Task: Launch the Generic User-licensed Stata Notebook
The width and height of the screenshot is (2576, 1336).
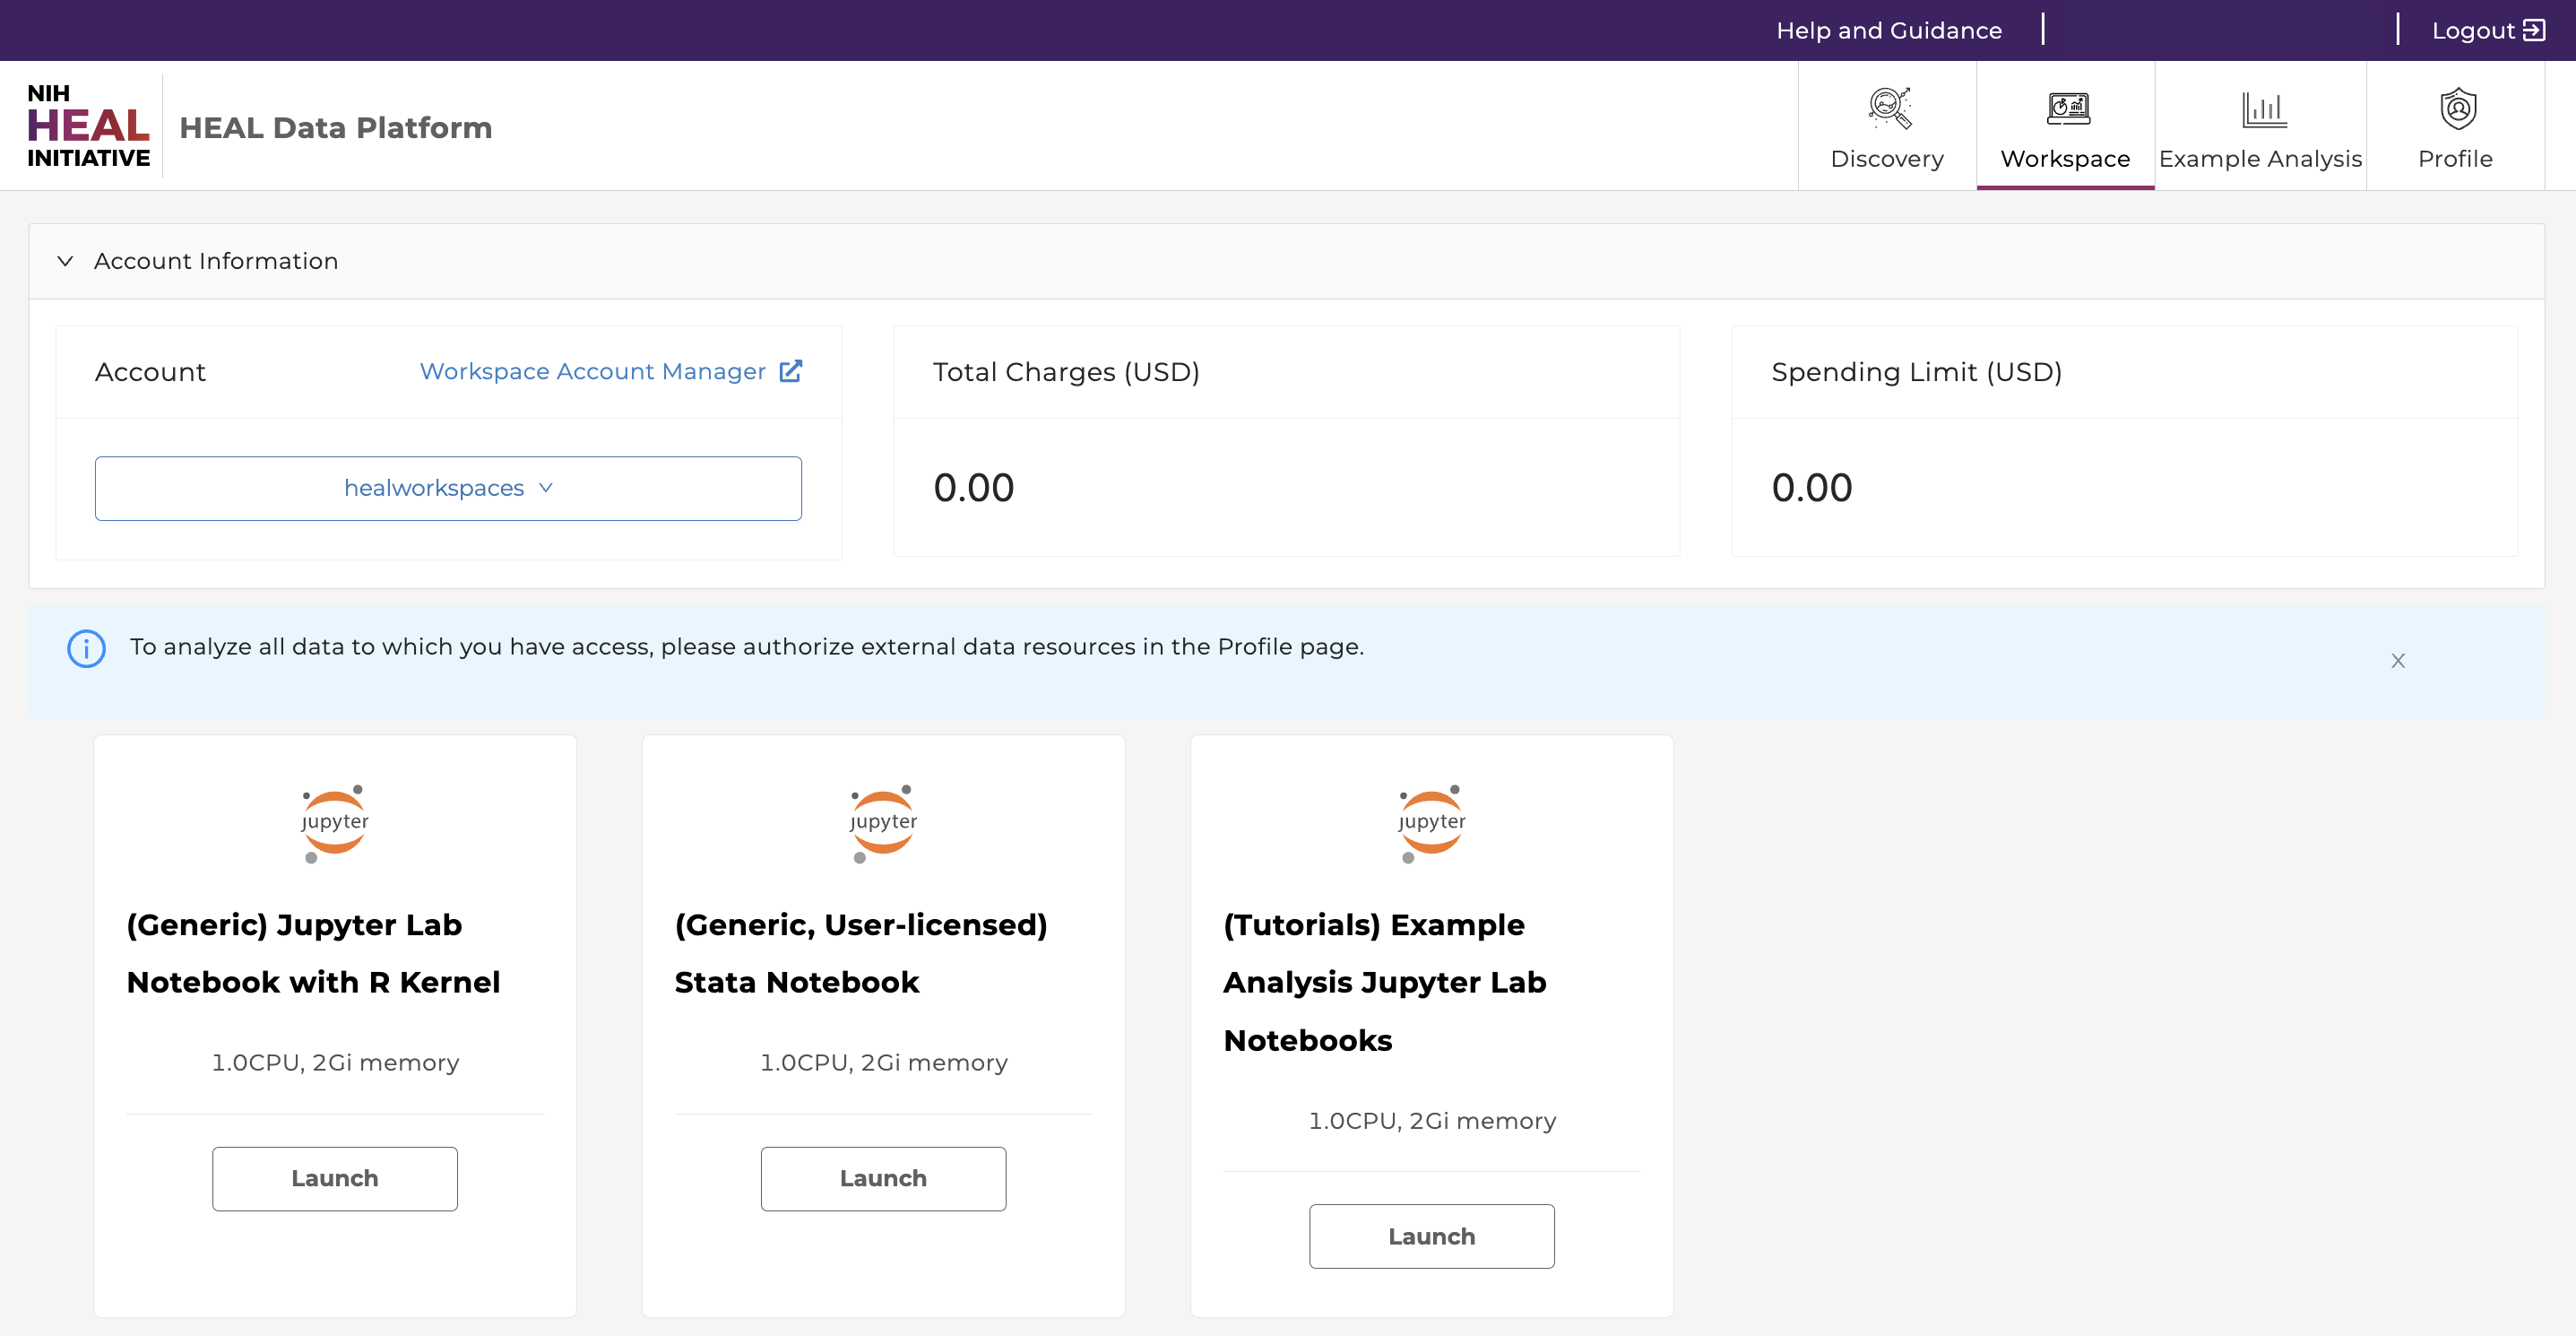Action: click(x=882, y=1177)
